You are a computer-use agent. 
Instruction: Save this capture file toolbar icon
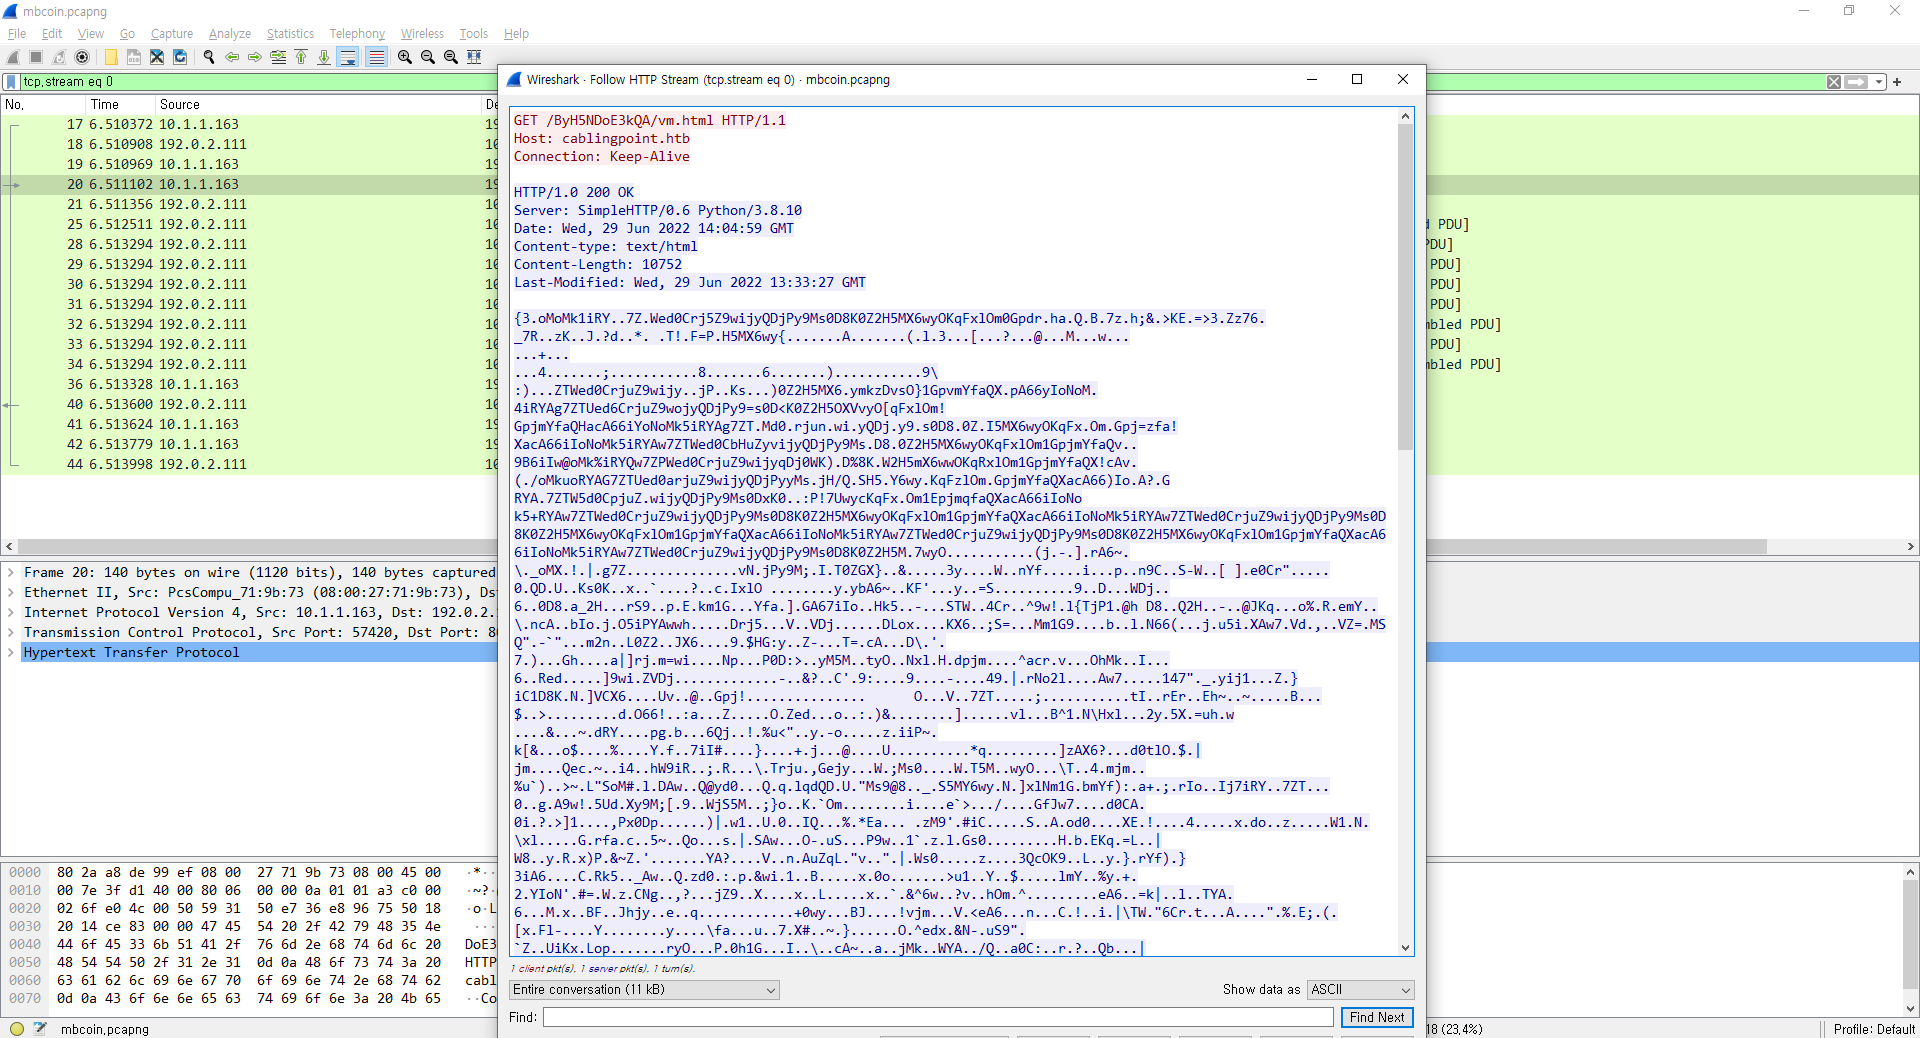pyautogui.click(x=134, y=57)
